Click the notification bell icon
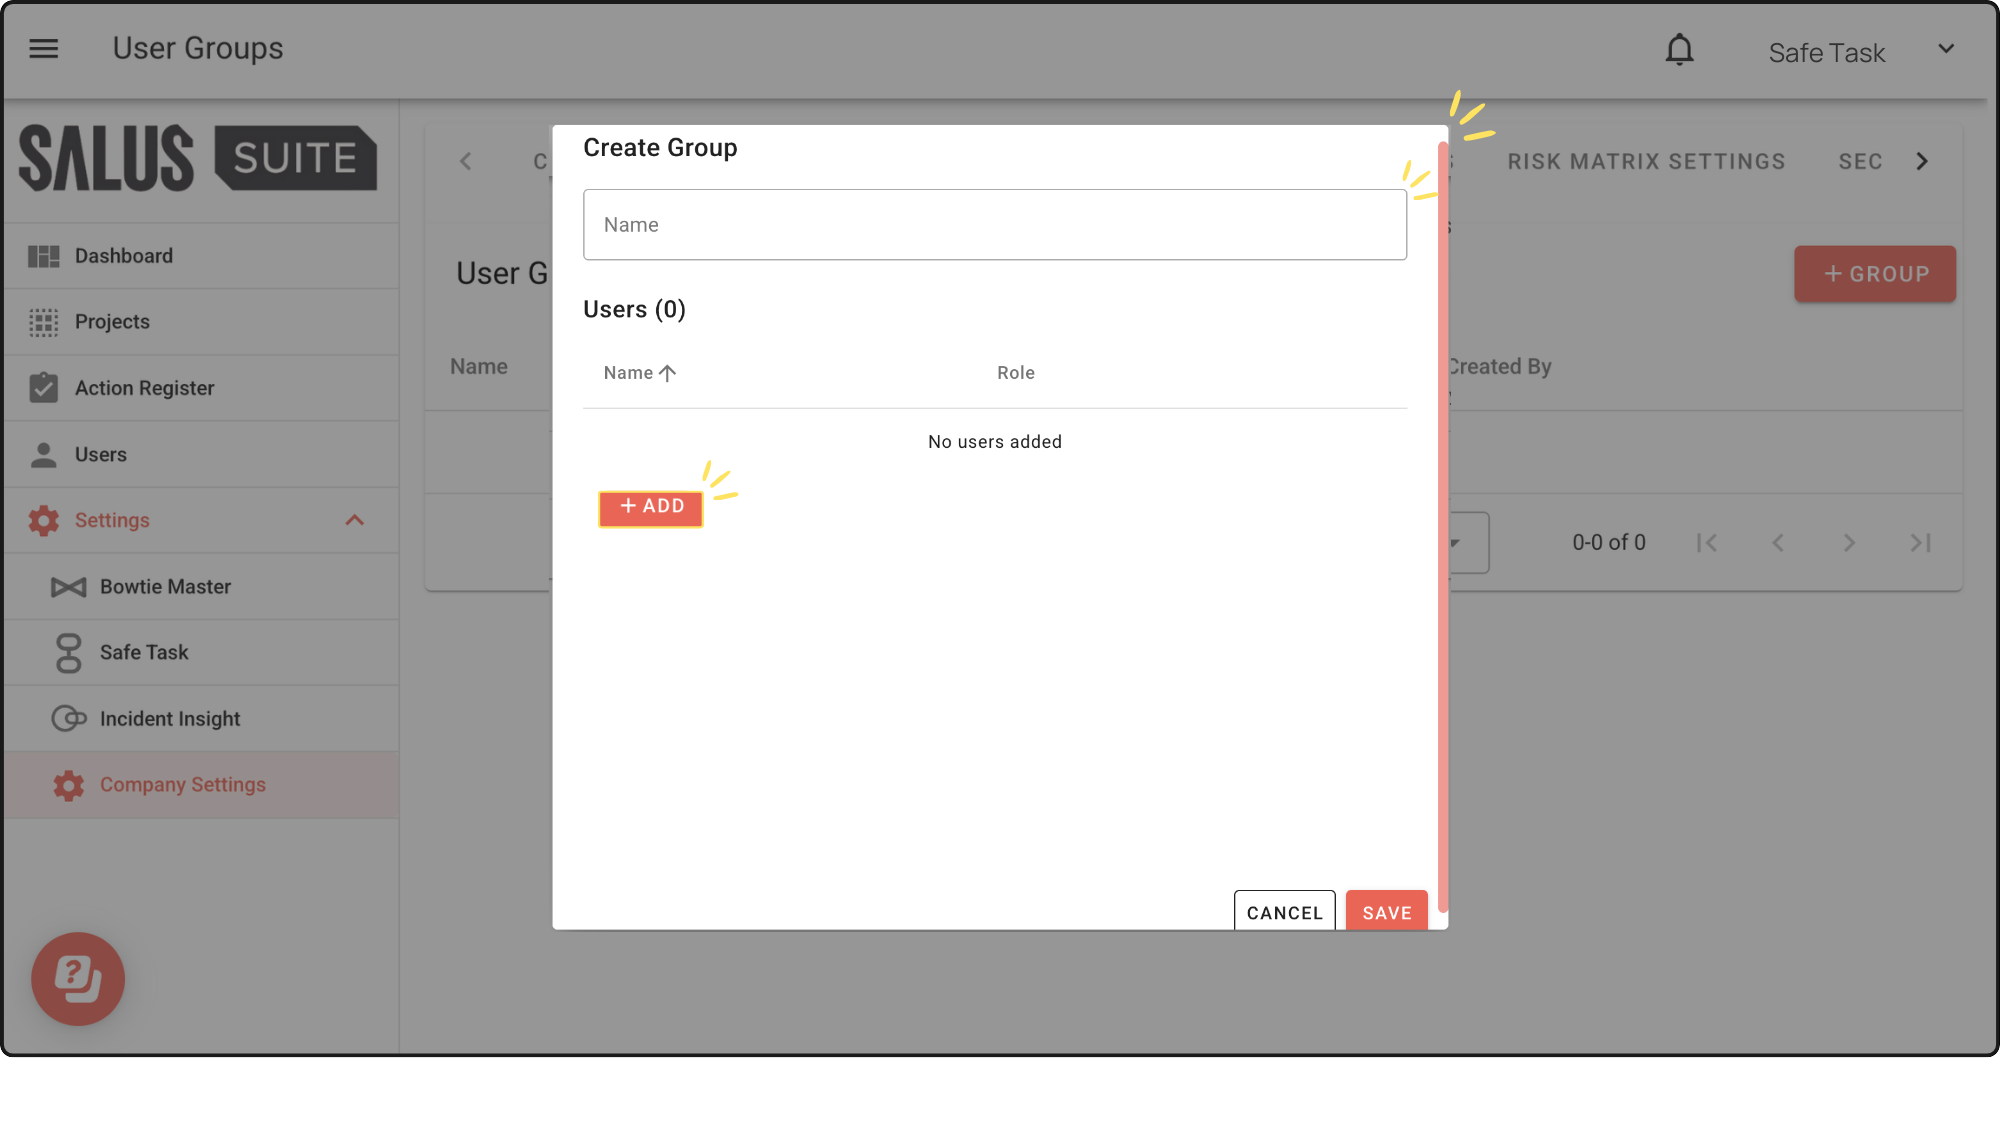Screen dimensions: 2000x1125 [x=1679, y=49]
